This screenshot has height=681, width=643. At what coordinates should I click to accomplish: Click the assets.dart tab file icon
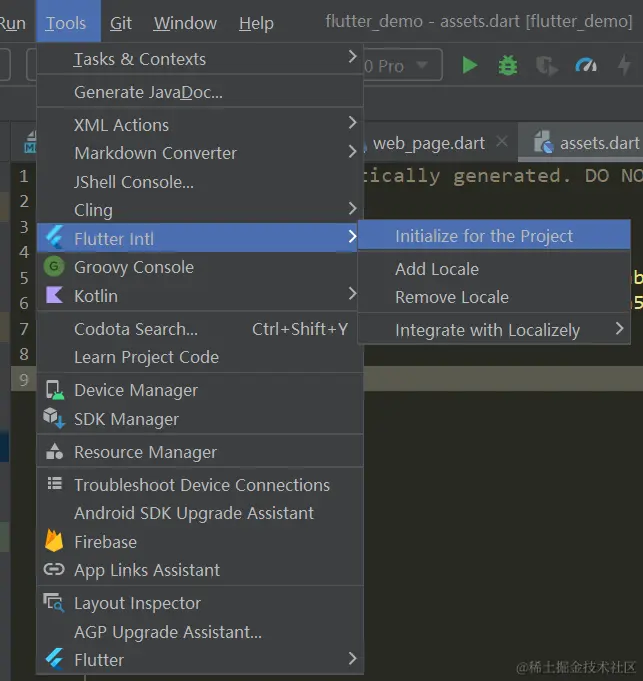544,142
